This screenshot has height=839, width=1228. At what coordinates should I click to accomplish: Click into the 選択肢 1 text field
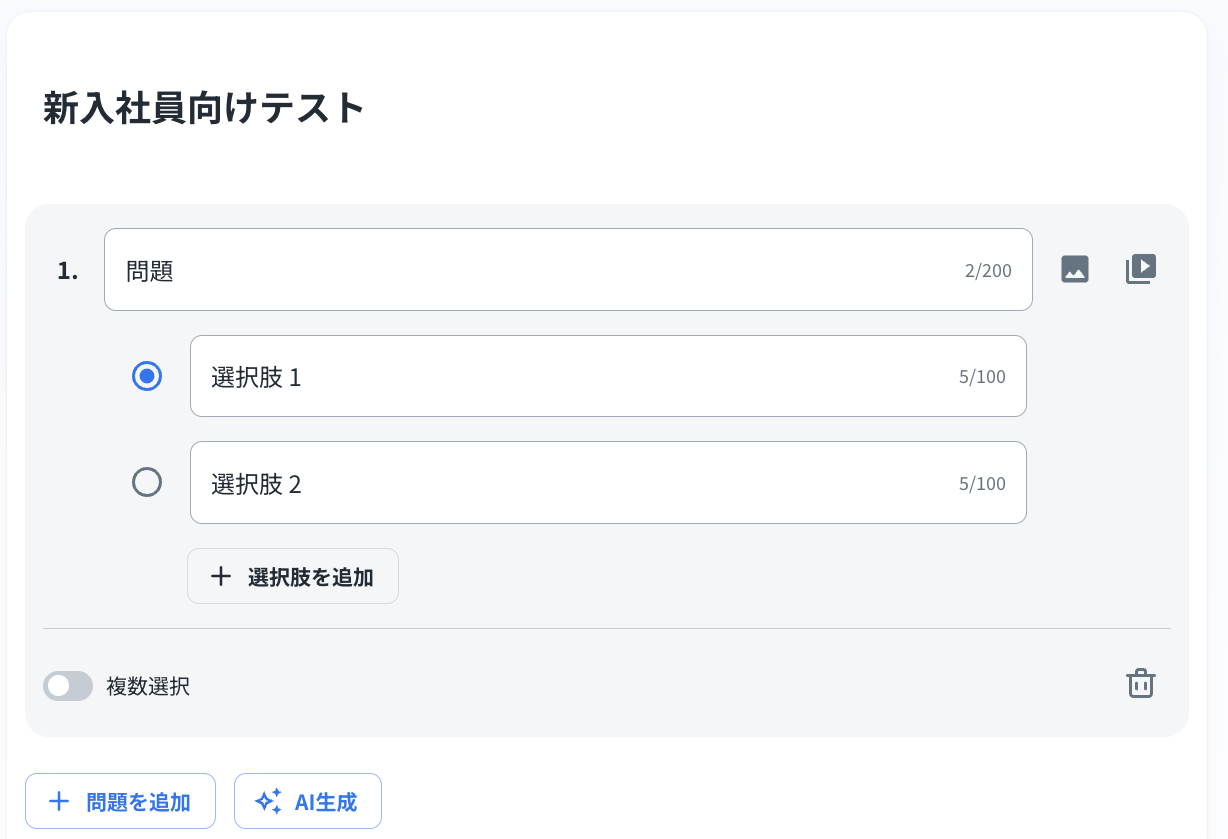pyautogui.click(x=570, y=376)
